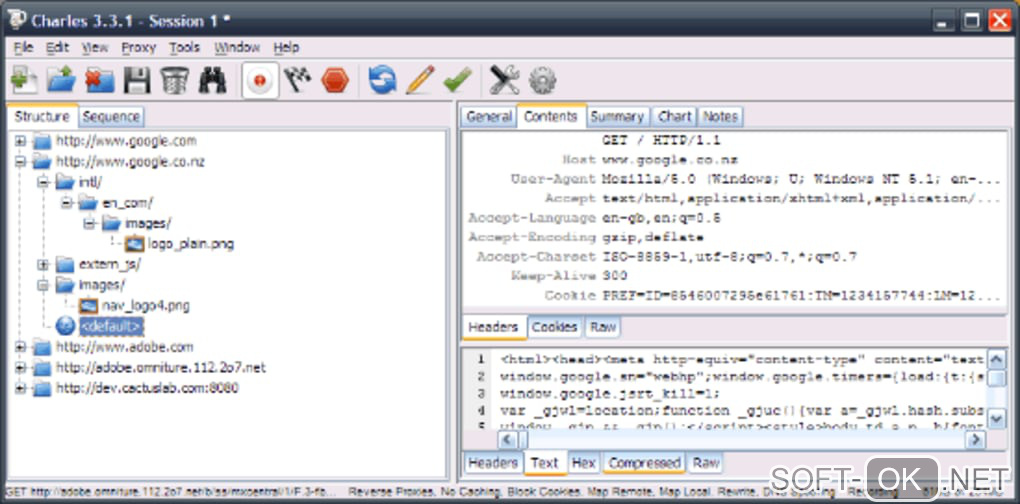The image size is (1020, 504).
Task: Switch to the General tab
Action: coord(489,117)
